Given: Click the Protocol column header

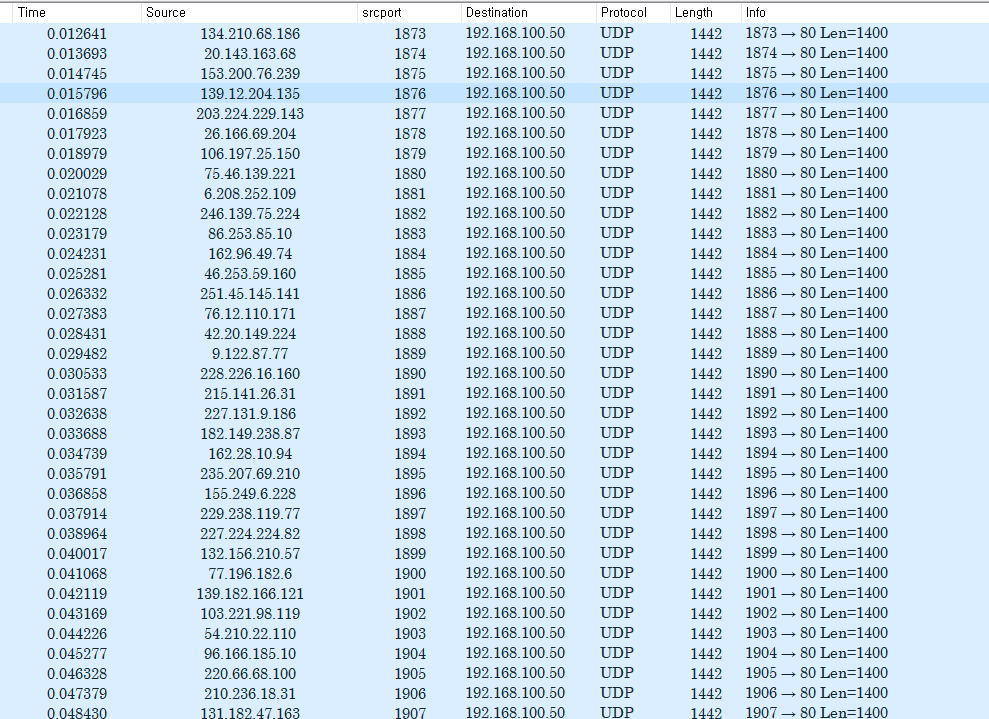Looking at the screenshot, I should click(633, 13).
